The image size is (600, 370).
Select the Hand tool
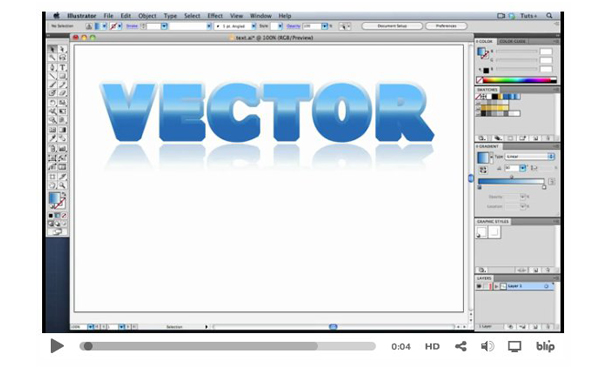pos(53,186)
